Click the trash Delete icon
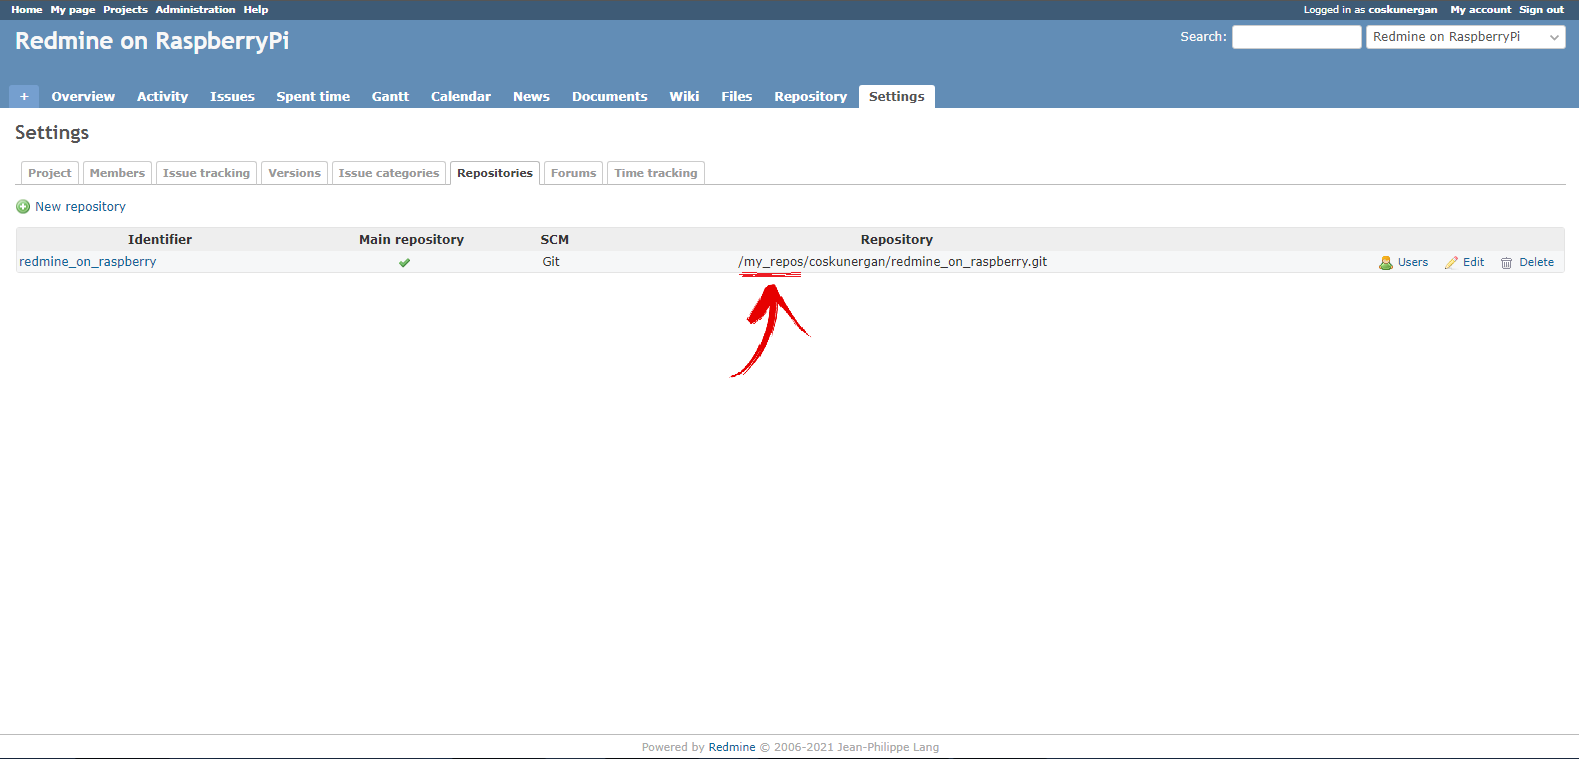Image resolution: width=1579 pixels, height=759 pixels. tap(1506, 263)
